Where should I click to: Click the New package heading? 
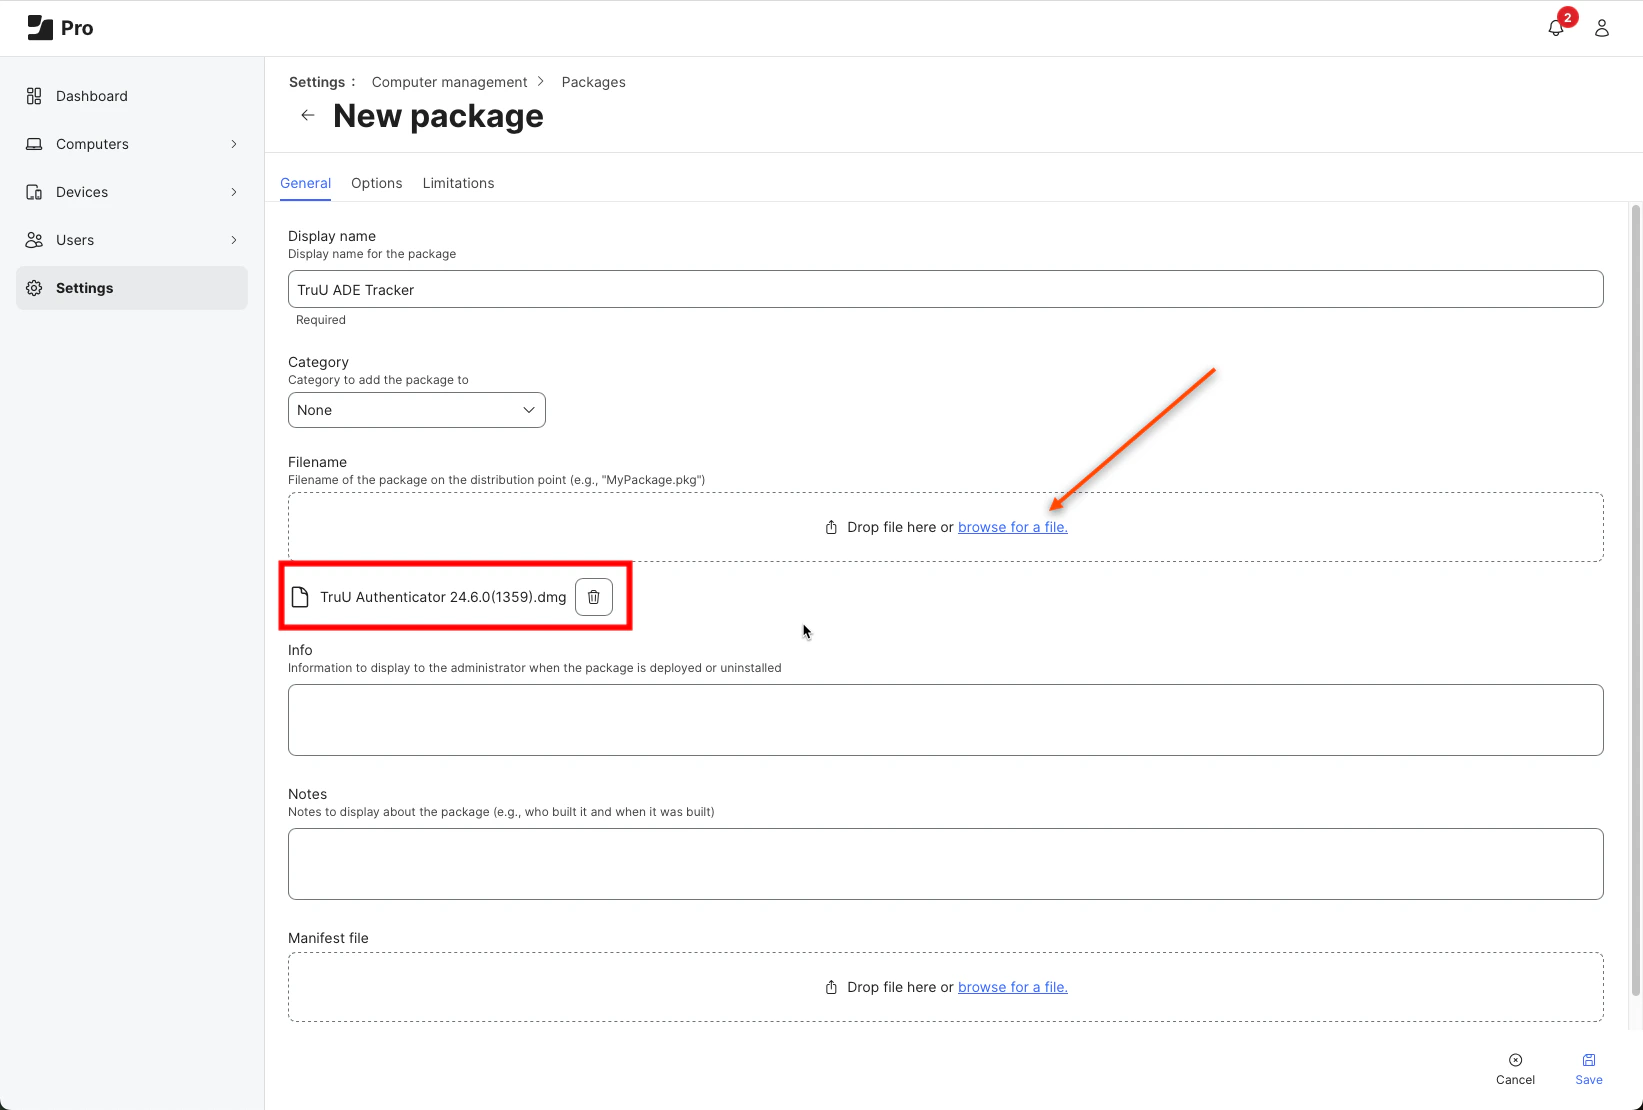click(438, 116)
